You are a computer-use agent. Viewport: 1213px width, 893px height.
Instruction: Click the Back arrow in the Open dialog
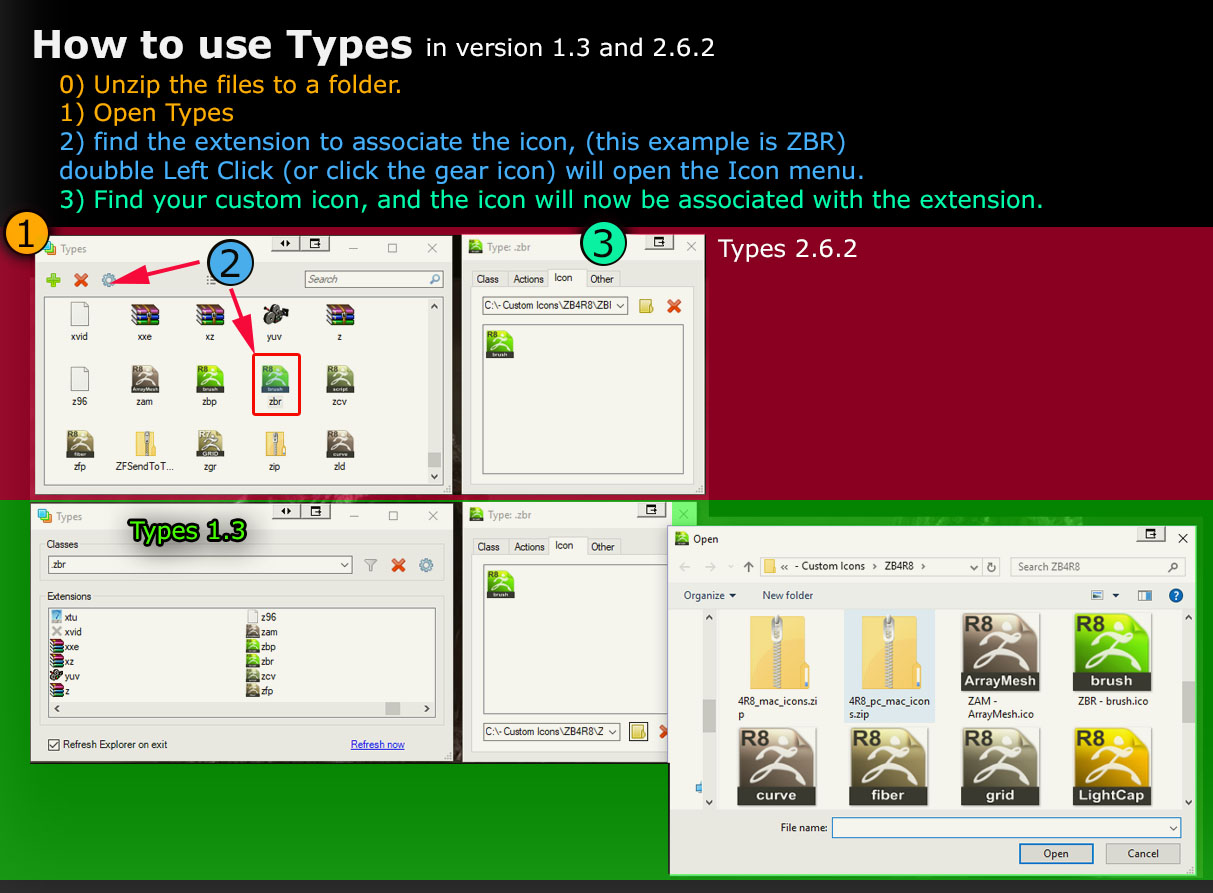point(685,566)
